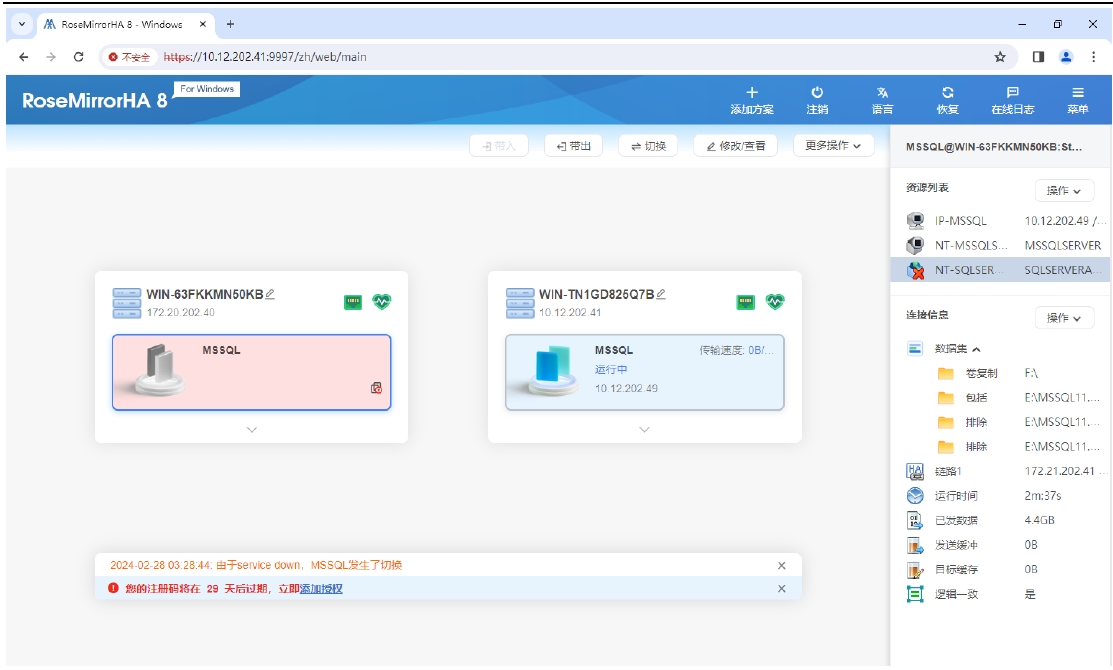
Task: Click the 带出 button
Action: (x=574, y=145)
